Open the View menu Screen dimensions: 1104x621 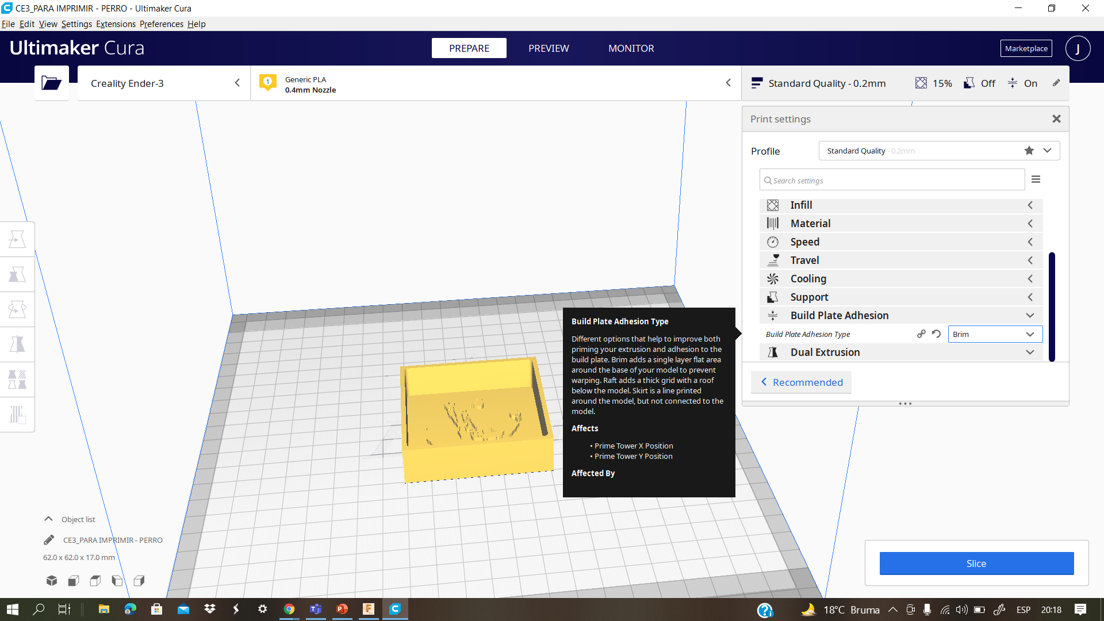tap(48, 24)
